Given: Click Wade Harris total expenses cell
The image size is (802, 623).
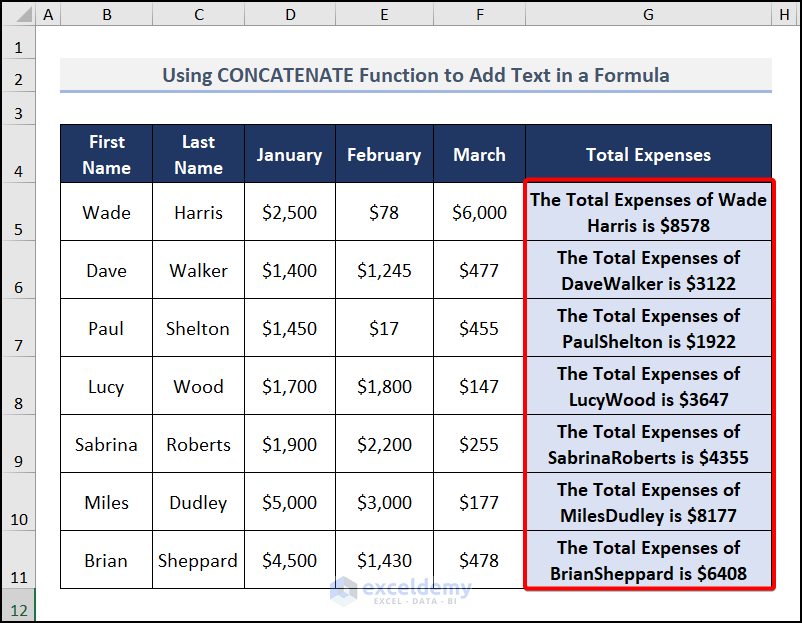Looking at the screenshot, I should tap(648, 212).
